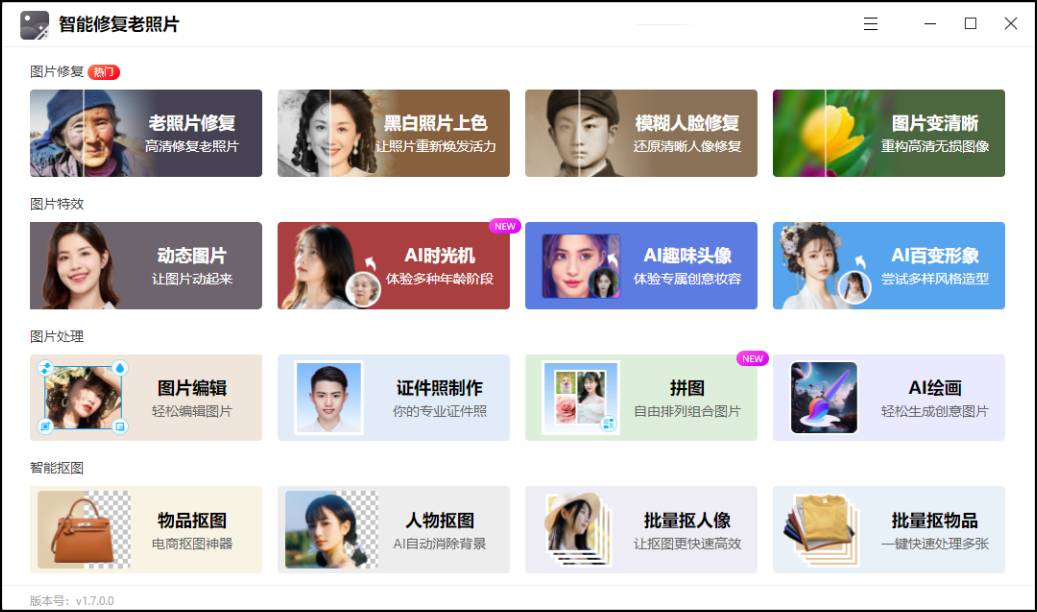Open 物品抠图 object cutout
Viewport: 1037px width, 612px height.
(145, 529)
